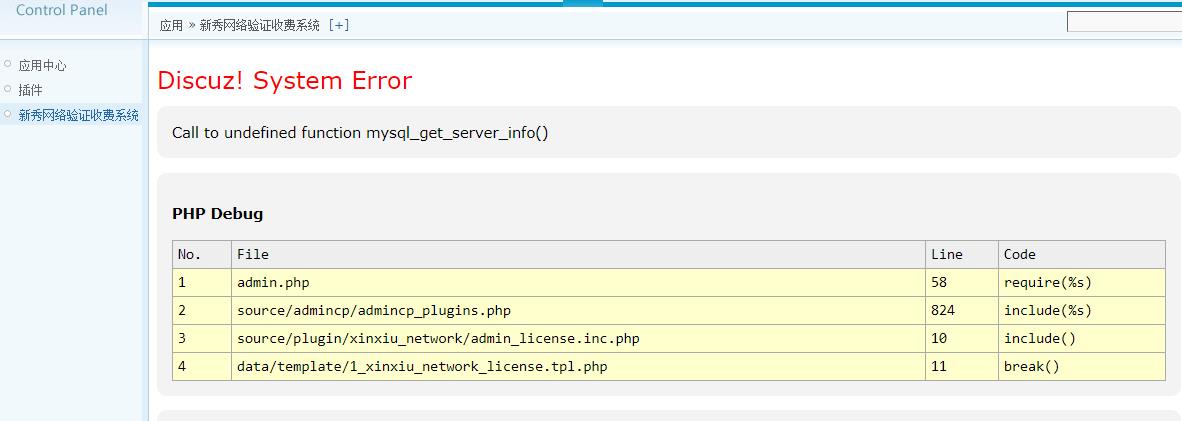Click row number 2 in debug table
The width and height of the screenshot is (1182, 421).
click(202, 311)
